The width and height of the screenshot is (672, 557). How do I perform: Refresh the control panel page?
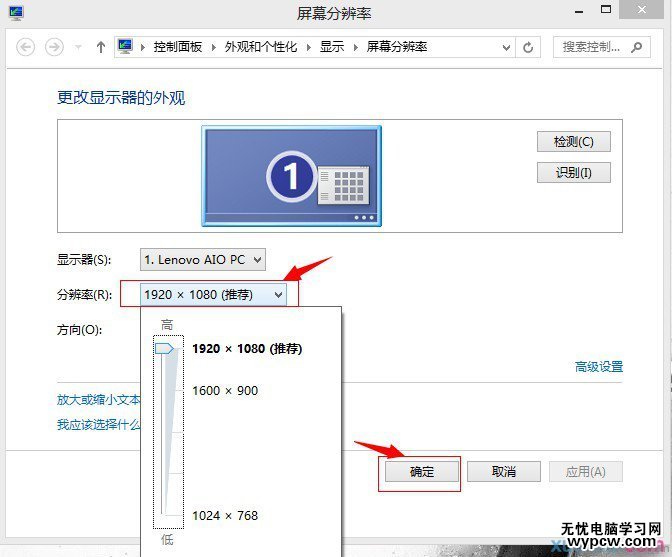pyautogui.click(x=528, y=47)
